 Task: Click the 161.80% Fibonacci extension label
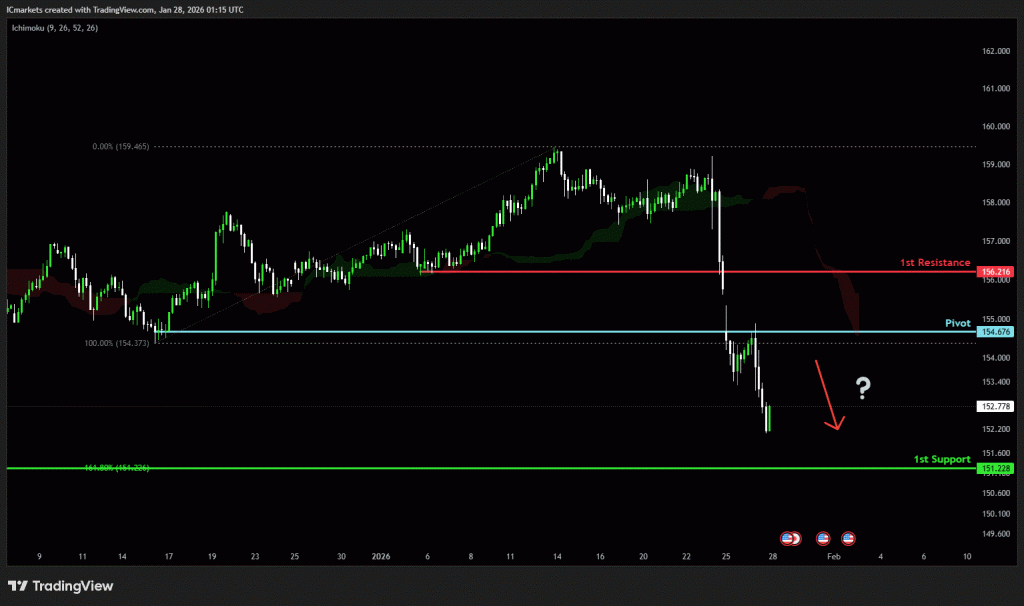117,467
